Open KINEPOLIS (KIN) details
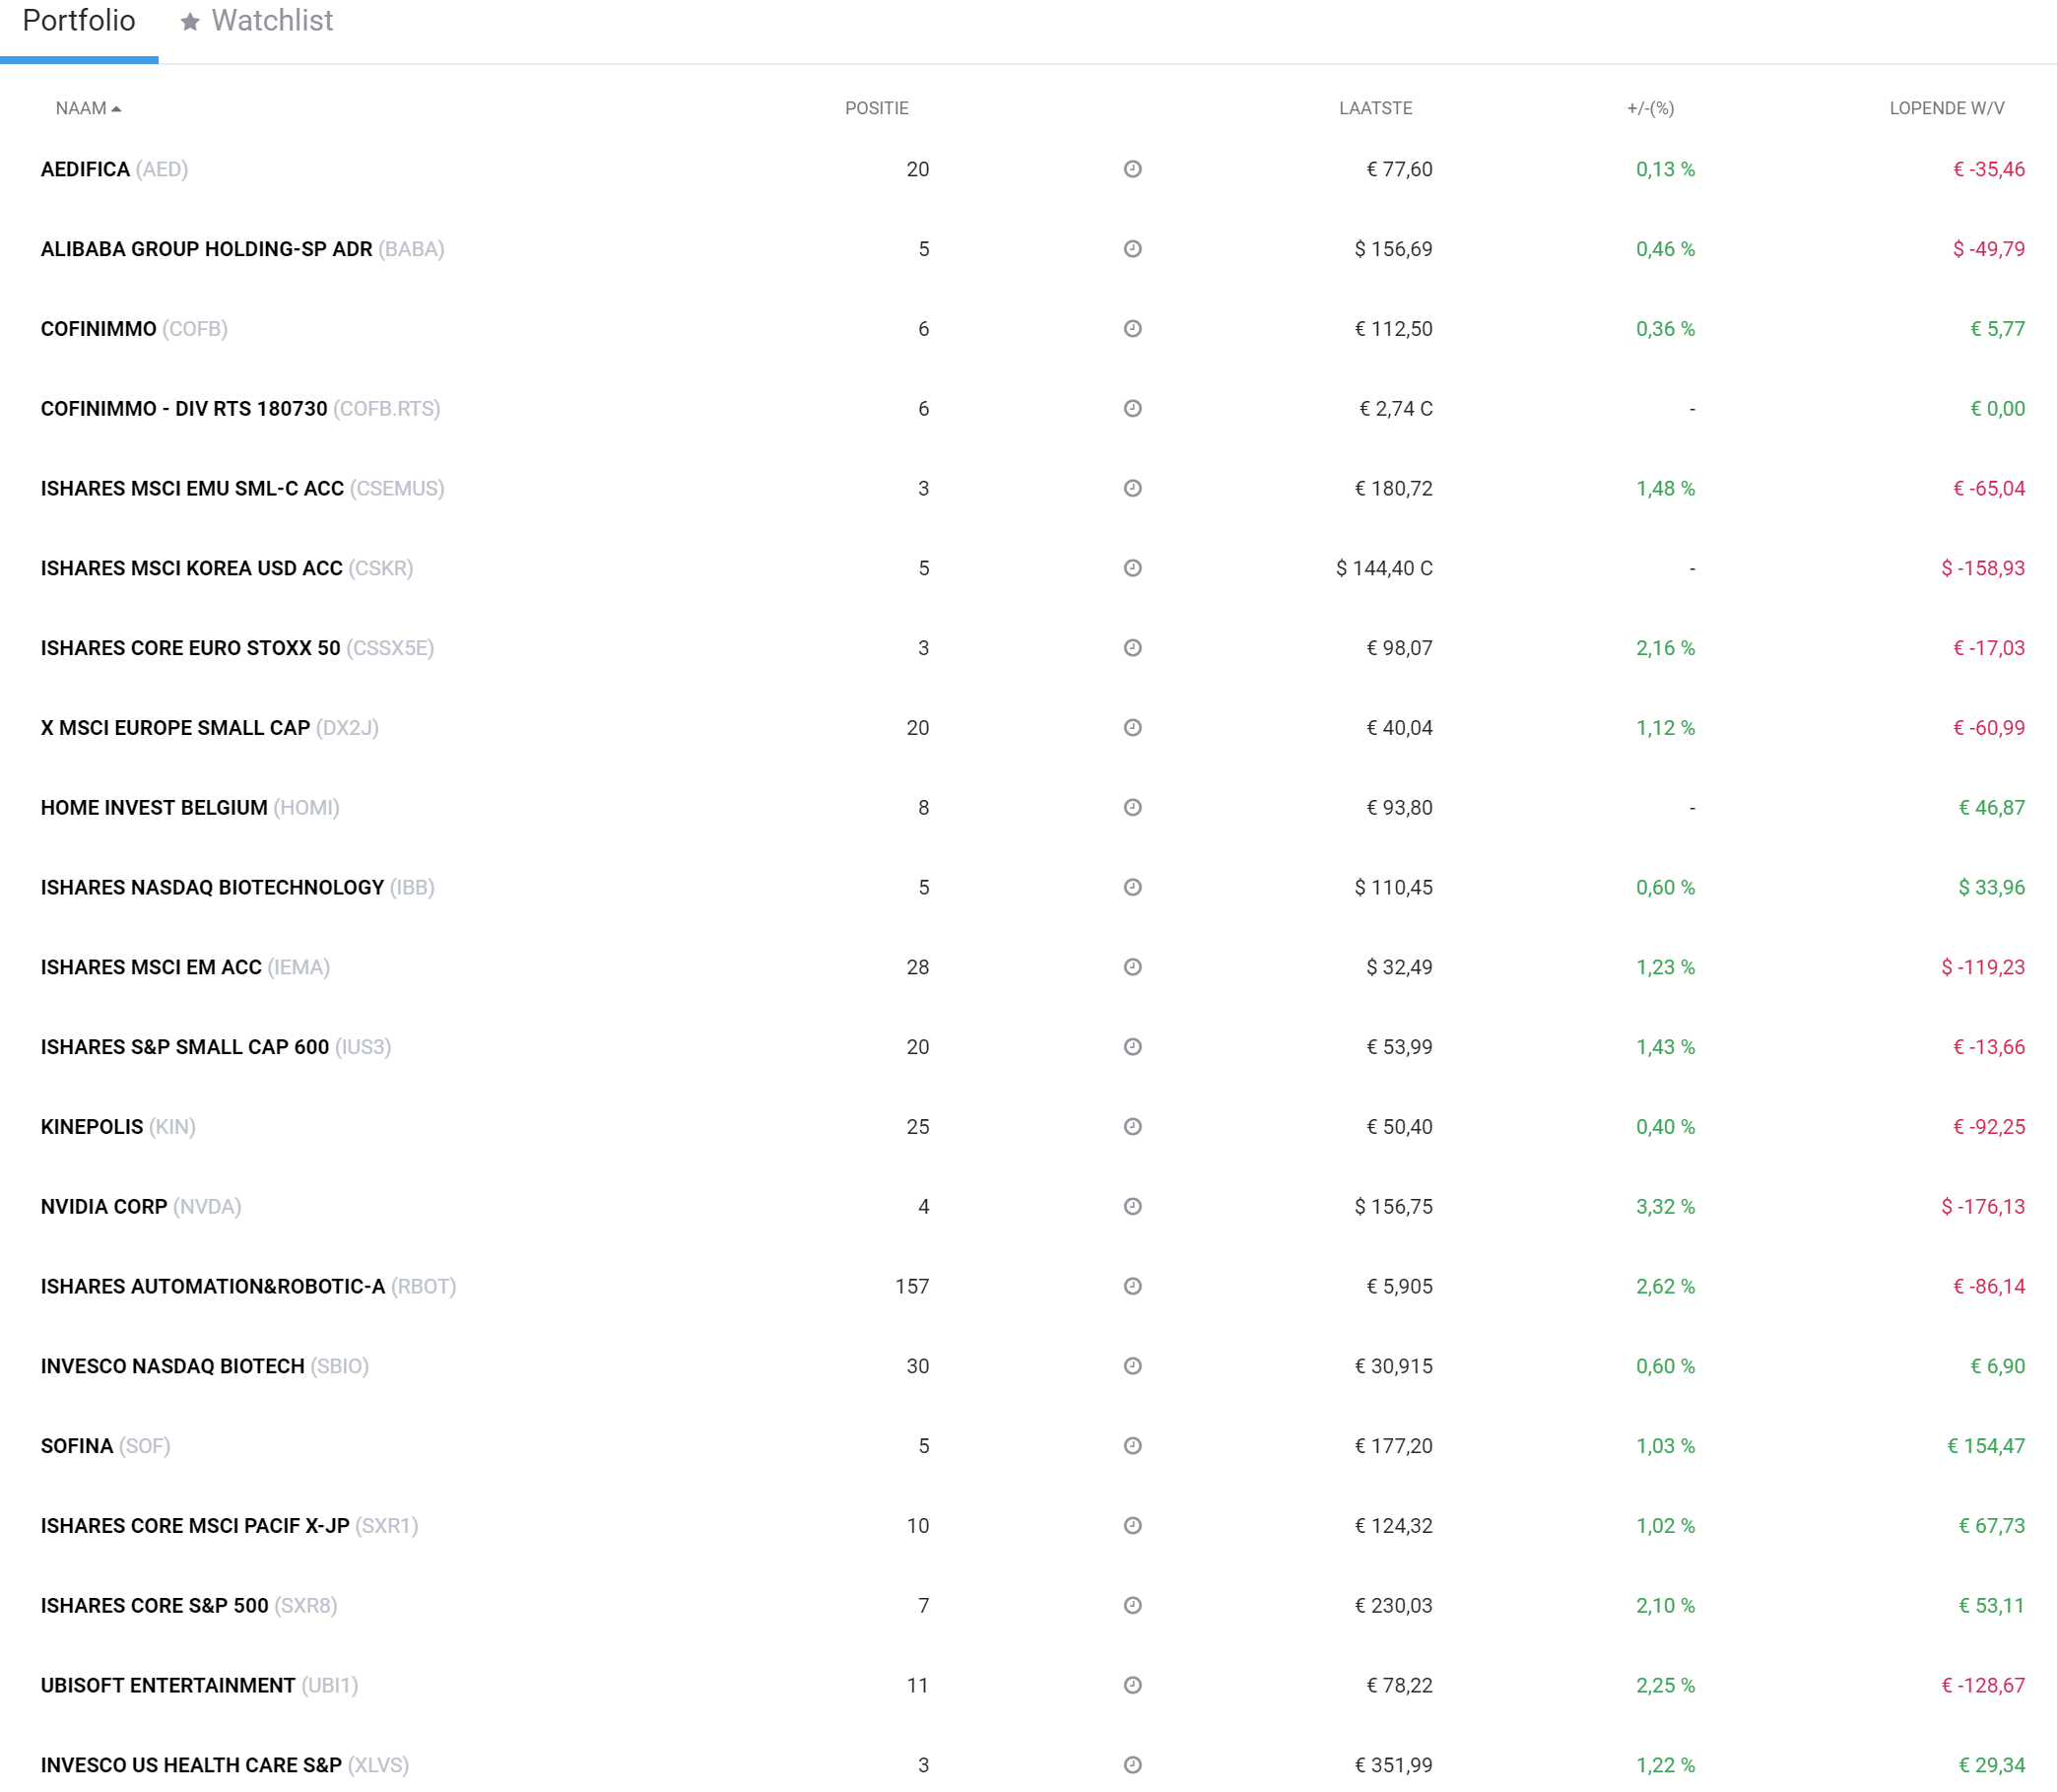This screenshot has width=2057, height=1792. [118, 1127]
